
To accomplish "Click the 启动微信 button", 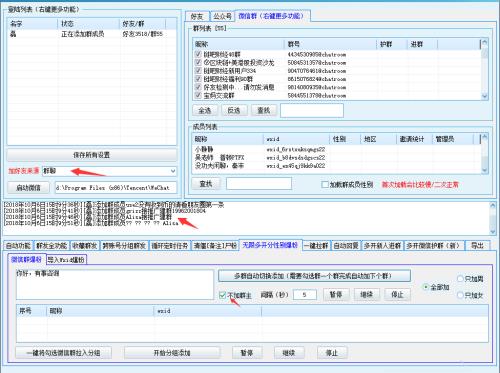I will point(28,188).
